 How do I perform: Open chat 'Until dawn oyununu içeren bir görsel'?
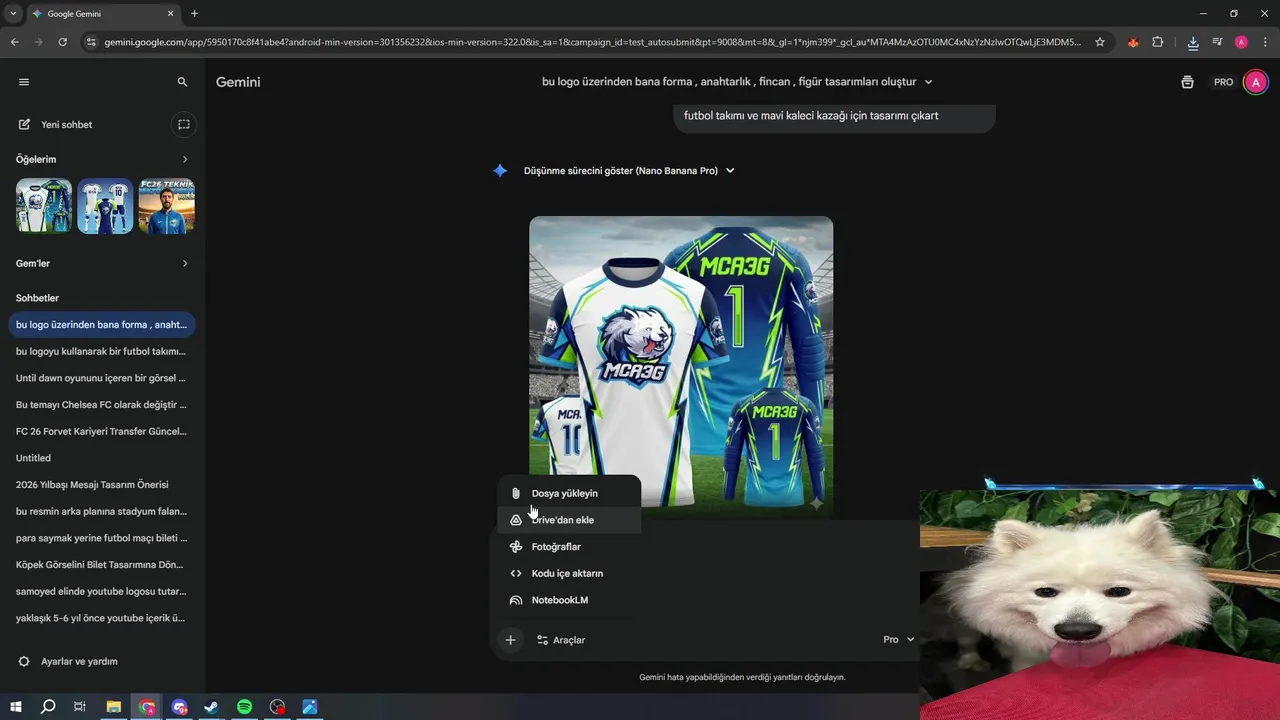point(101,378)
